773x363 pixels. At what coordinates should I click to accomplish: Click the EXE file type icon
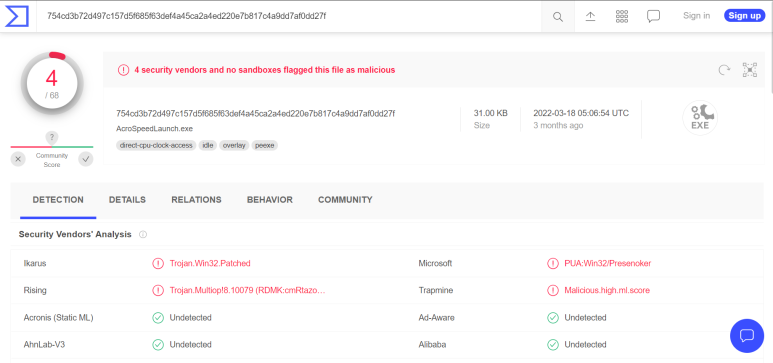coord(700,118)
